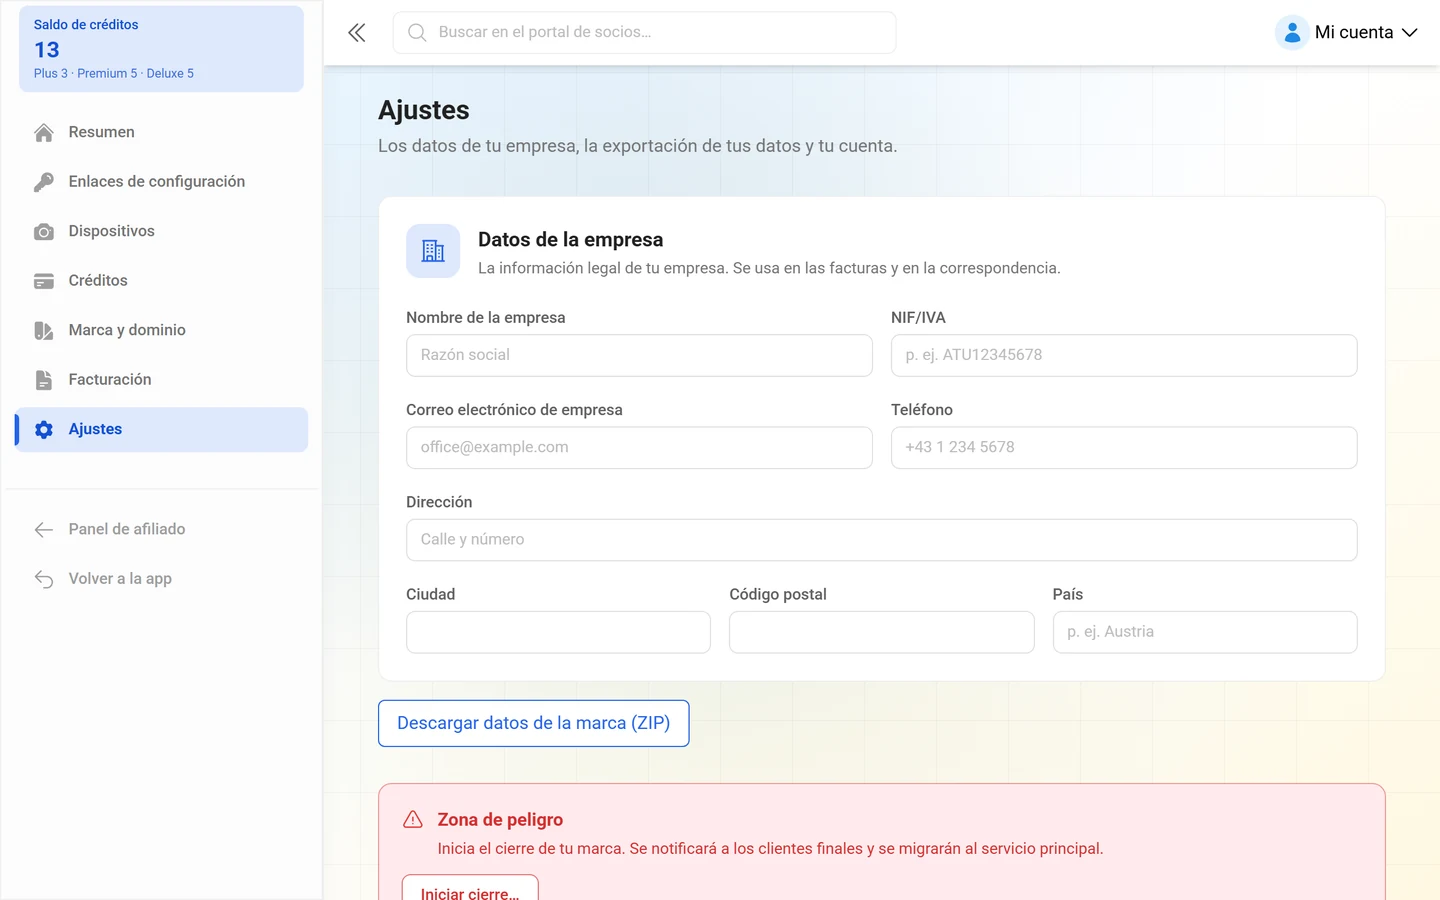The height and width of the screenshot is (900, 1440).
Task: Click the return arrow icon for Volver a la app
Action: pos(44,579)
